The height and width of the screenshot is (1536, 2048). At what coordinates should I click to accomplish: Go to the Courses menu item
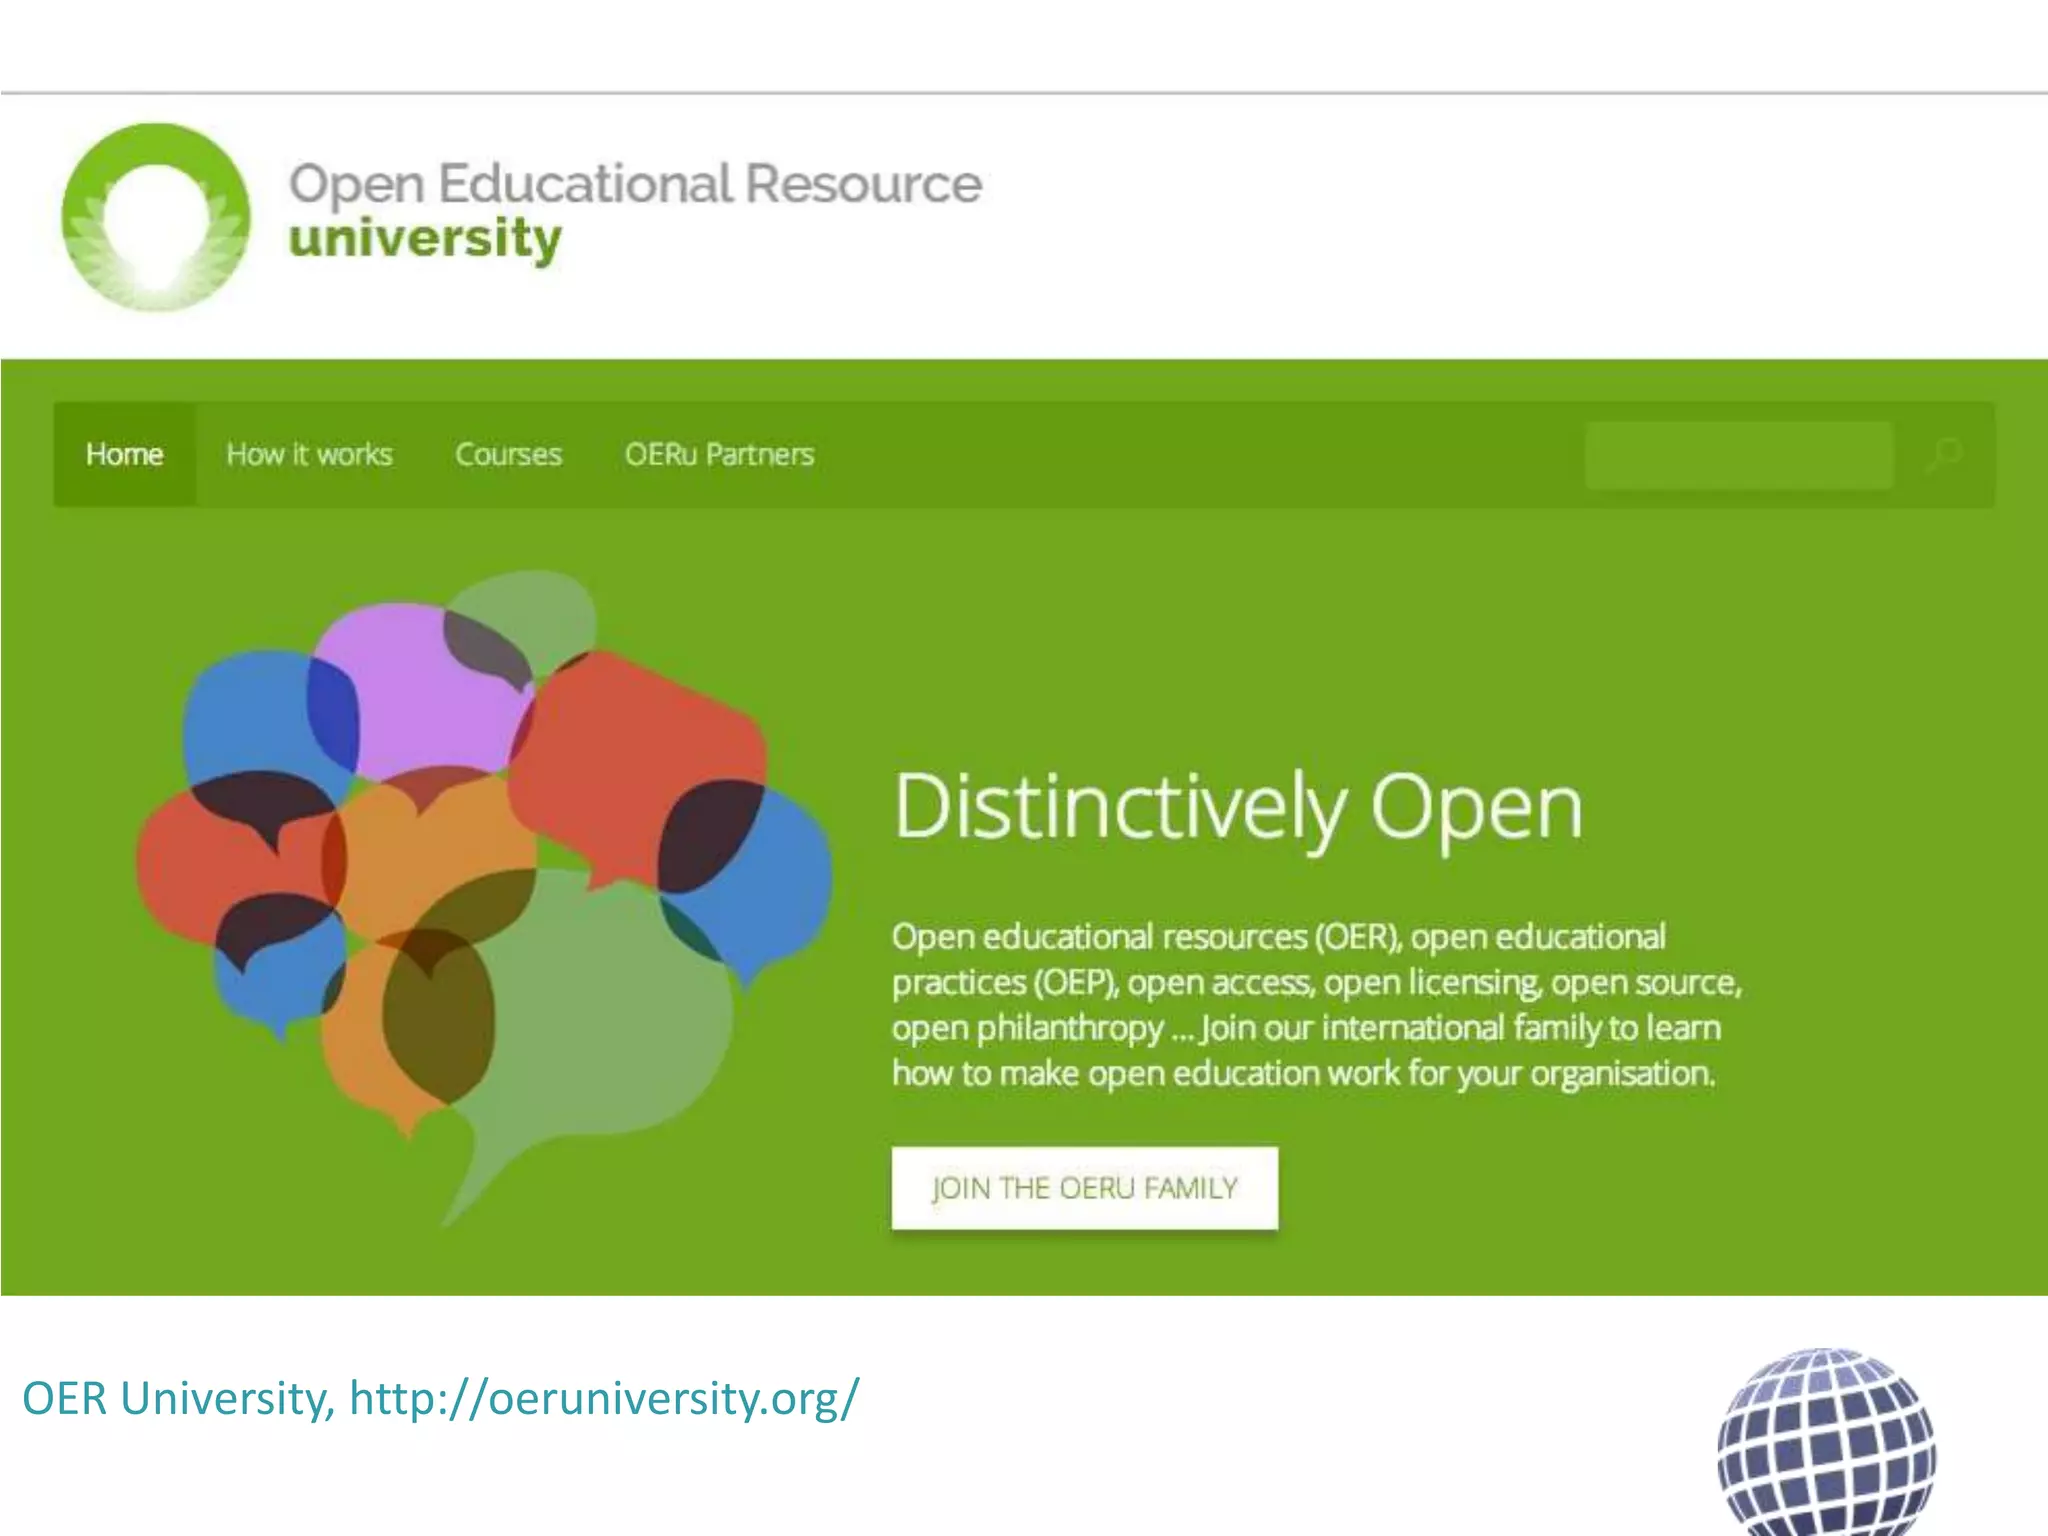508,455
